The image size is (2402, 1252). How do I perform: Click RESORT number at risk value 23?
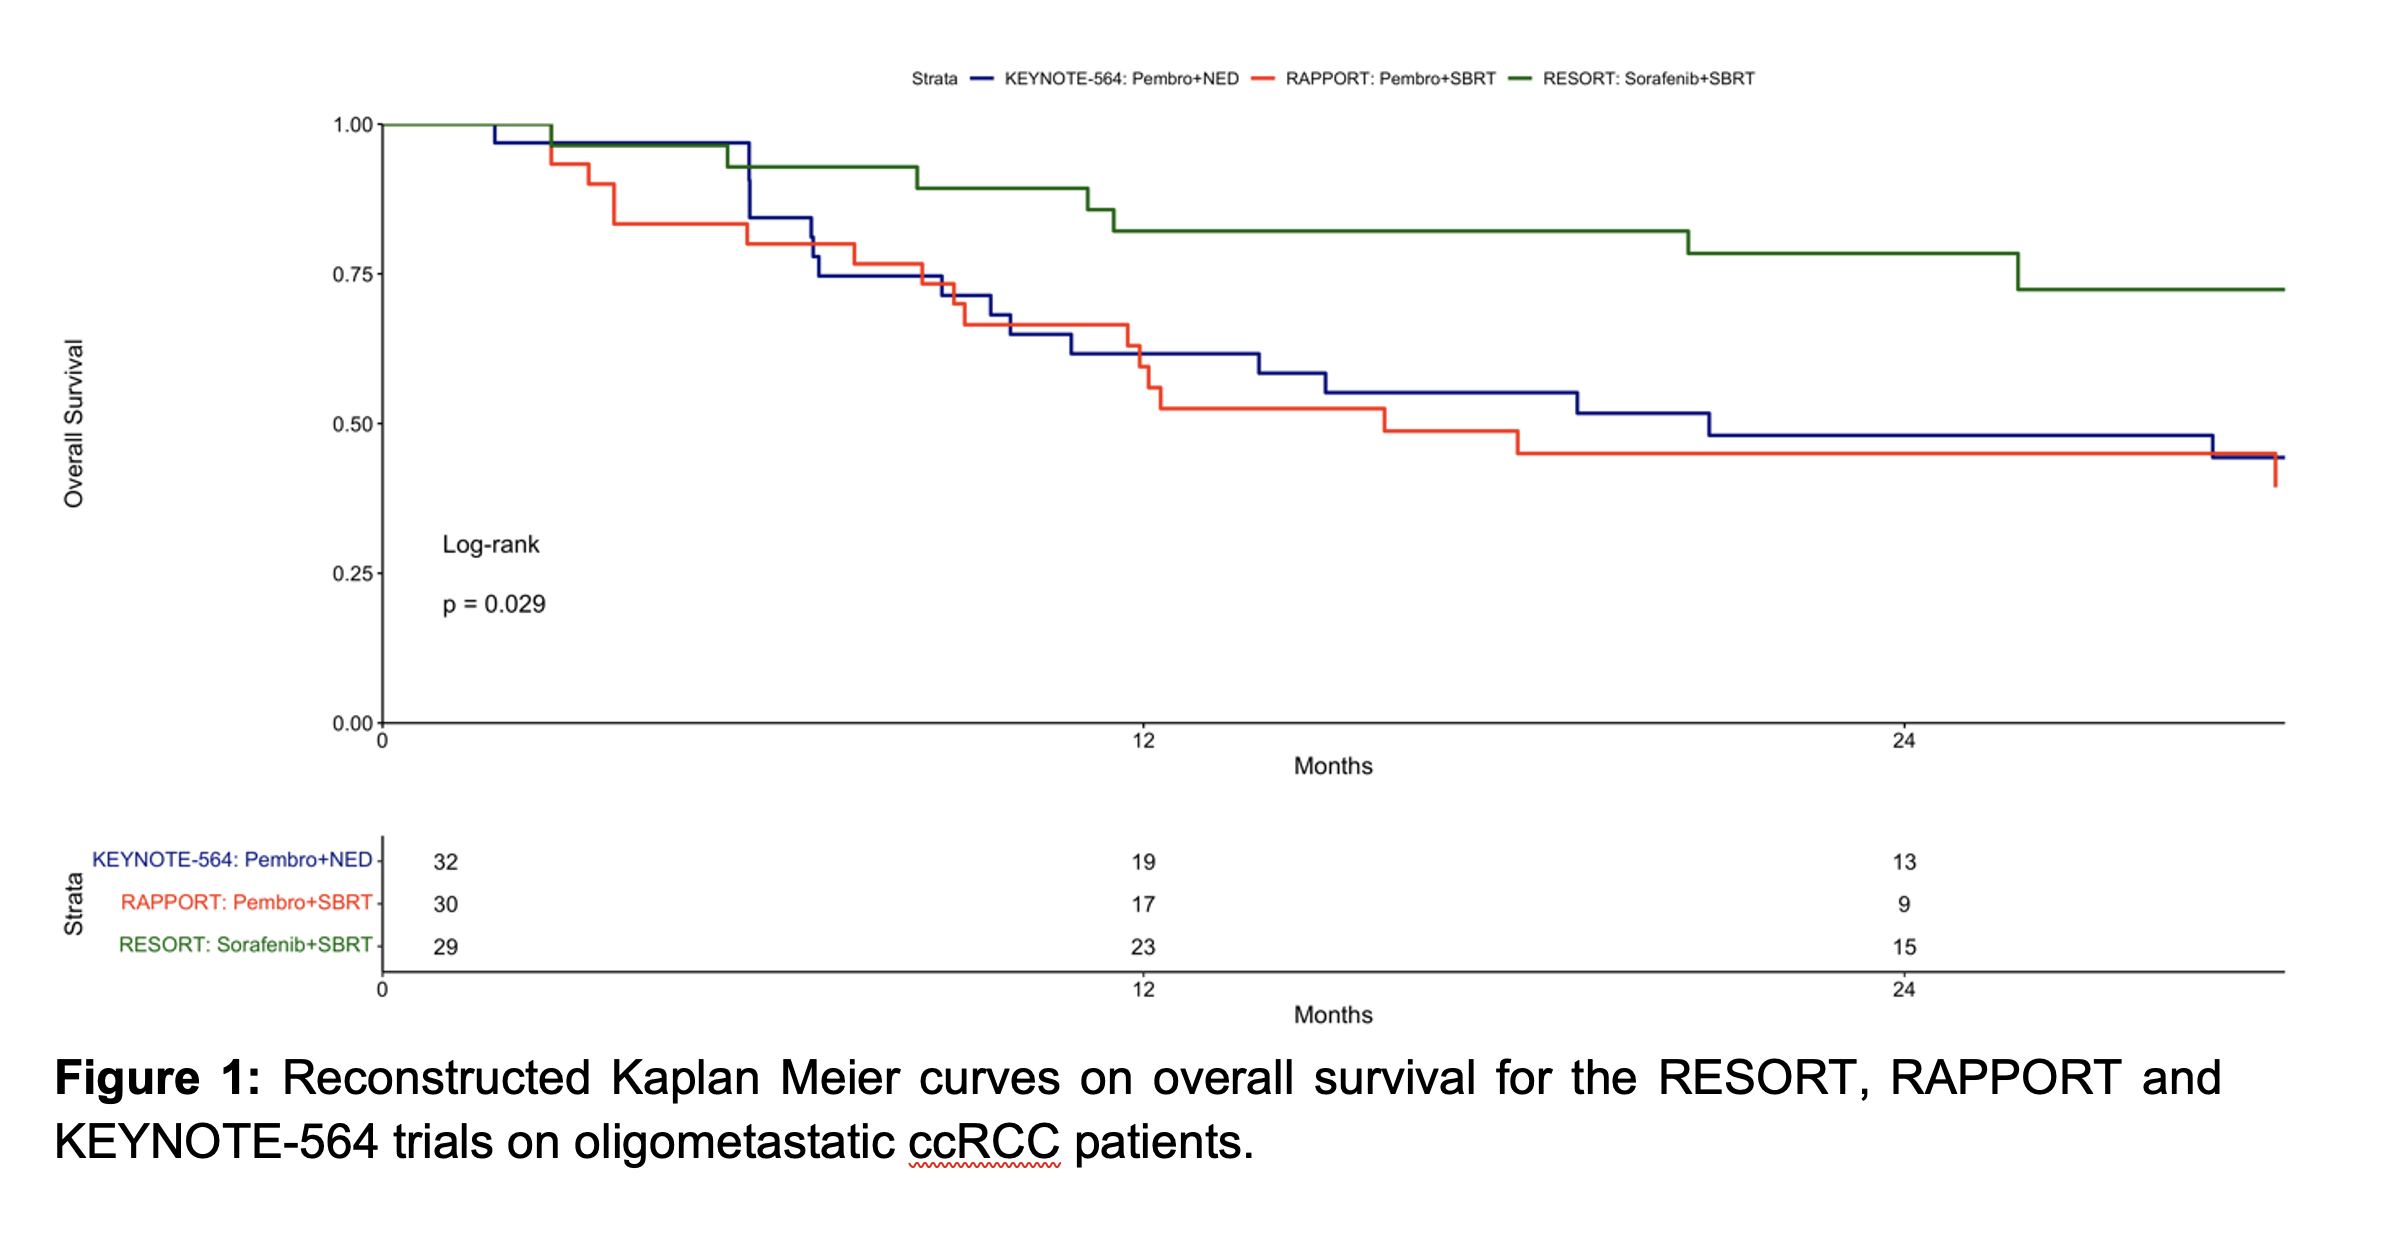coord(1143,947)
